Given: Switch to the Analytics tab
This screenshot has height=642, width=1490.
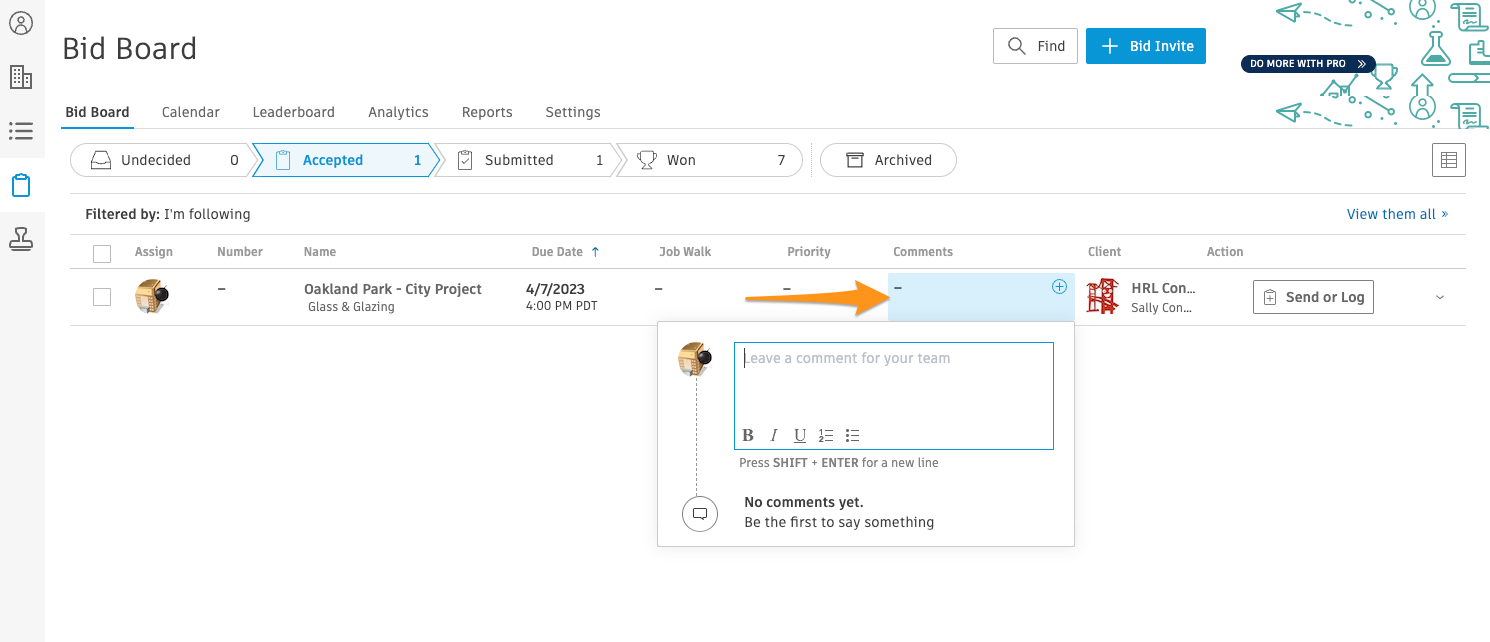Looking at the screenshot, I should click(x=398, y=112).
